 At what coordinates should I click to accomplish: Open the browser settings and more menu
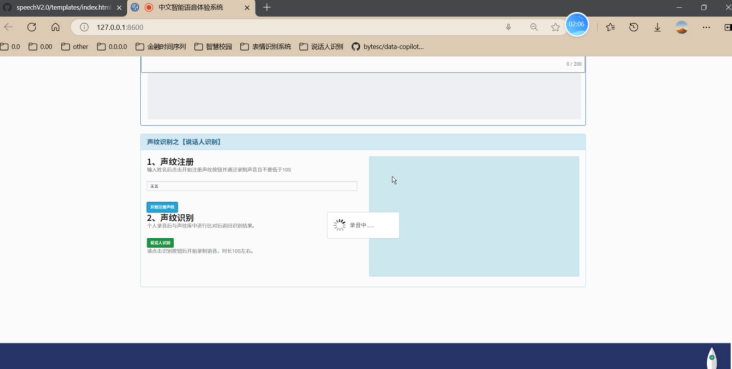[706, 27]
